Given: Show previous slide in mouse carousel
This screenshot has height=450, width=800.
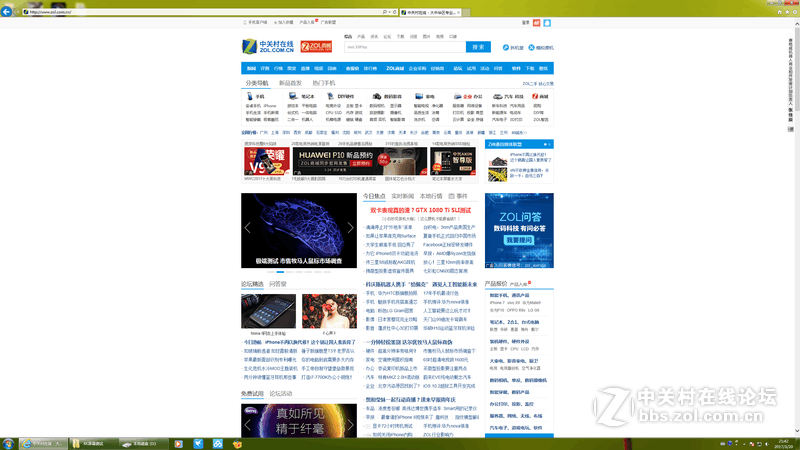Looking at the screenshot, I should click(247, 228).
